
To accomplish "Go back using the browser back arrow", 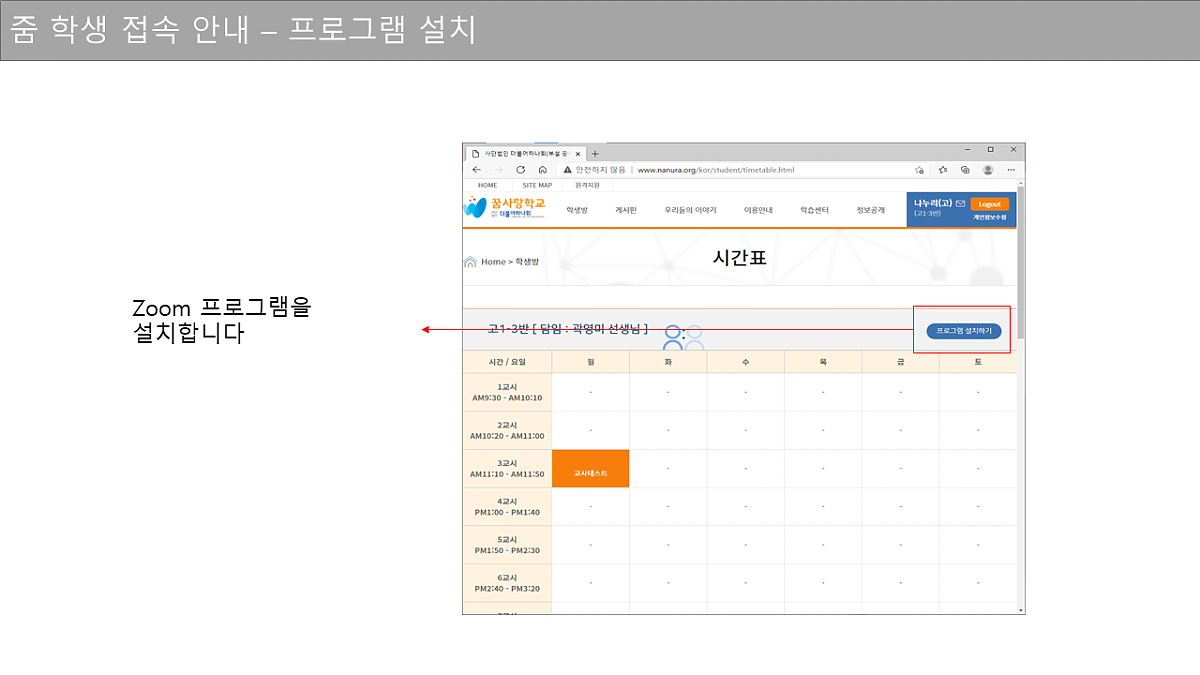I will [x=476, y=170].
